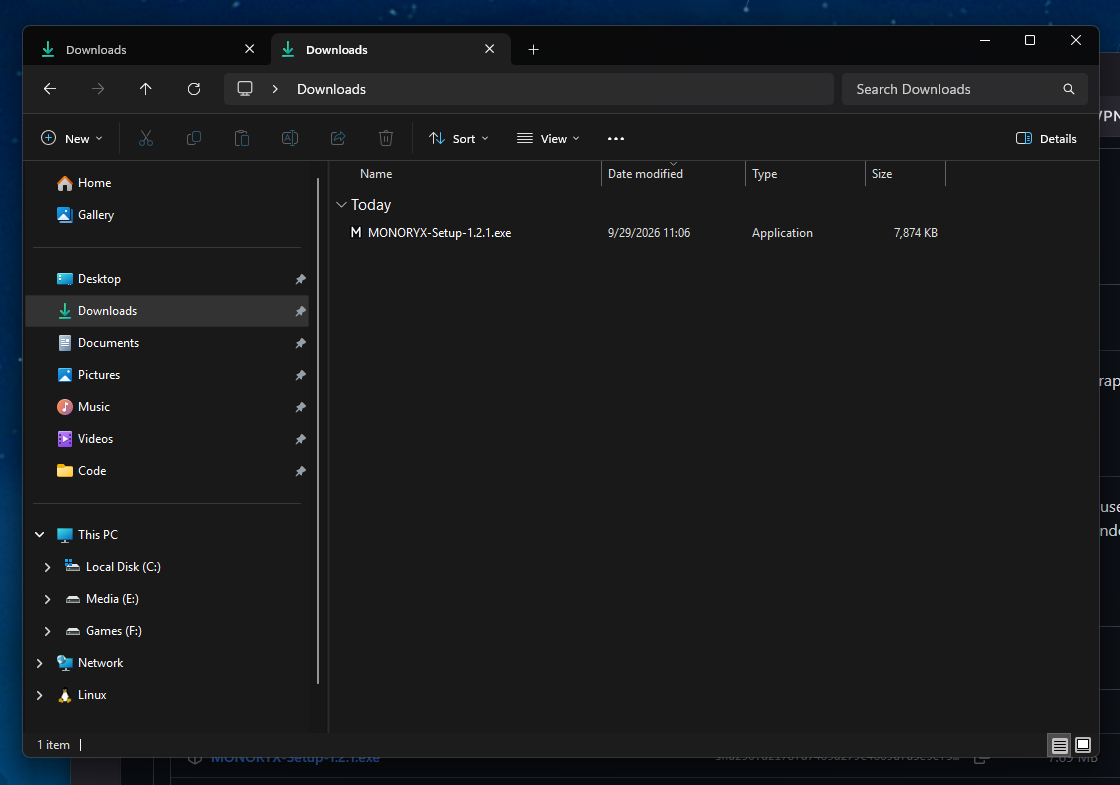Toggle the Details pane
The image size is (1120, 785).
pos(1046,139)
